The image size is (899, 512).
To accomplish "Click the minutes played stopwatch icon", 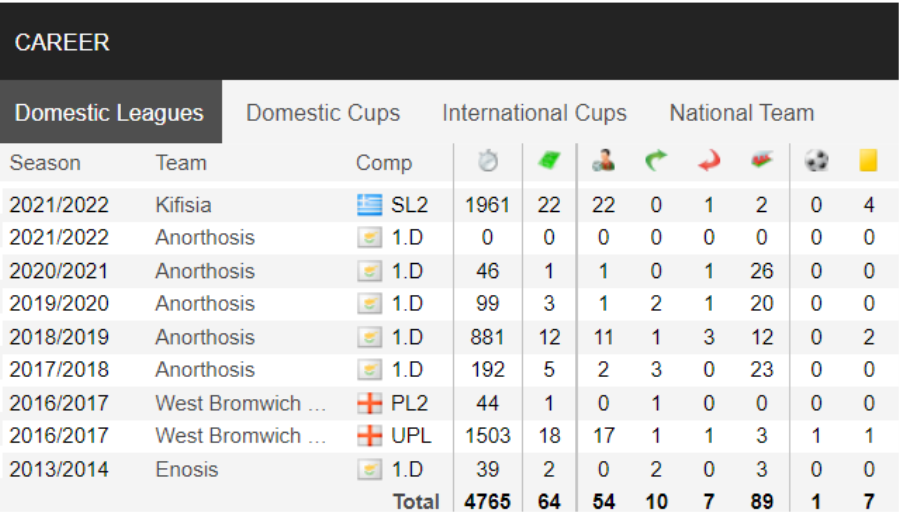I will (x=488, y=161).
